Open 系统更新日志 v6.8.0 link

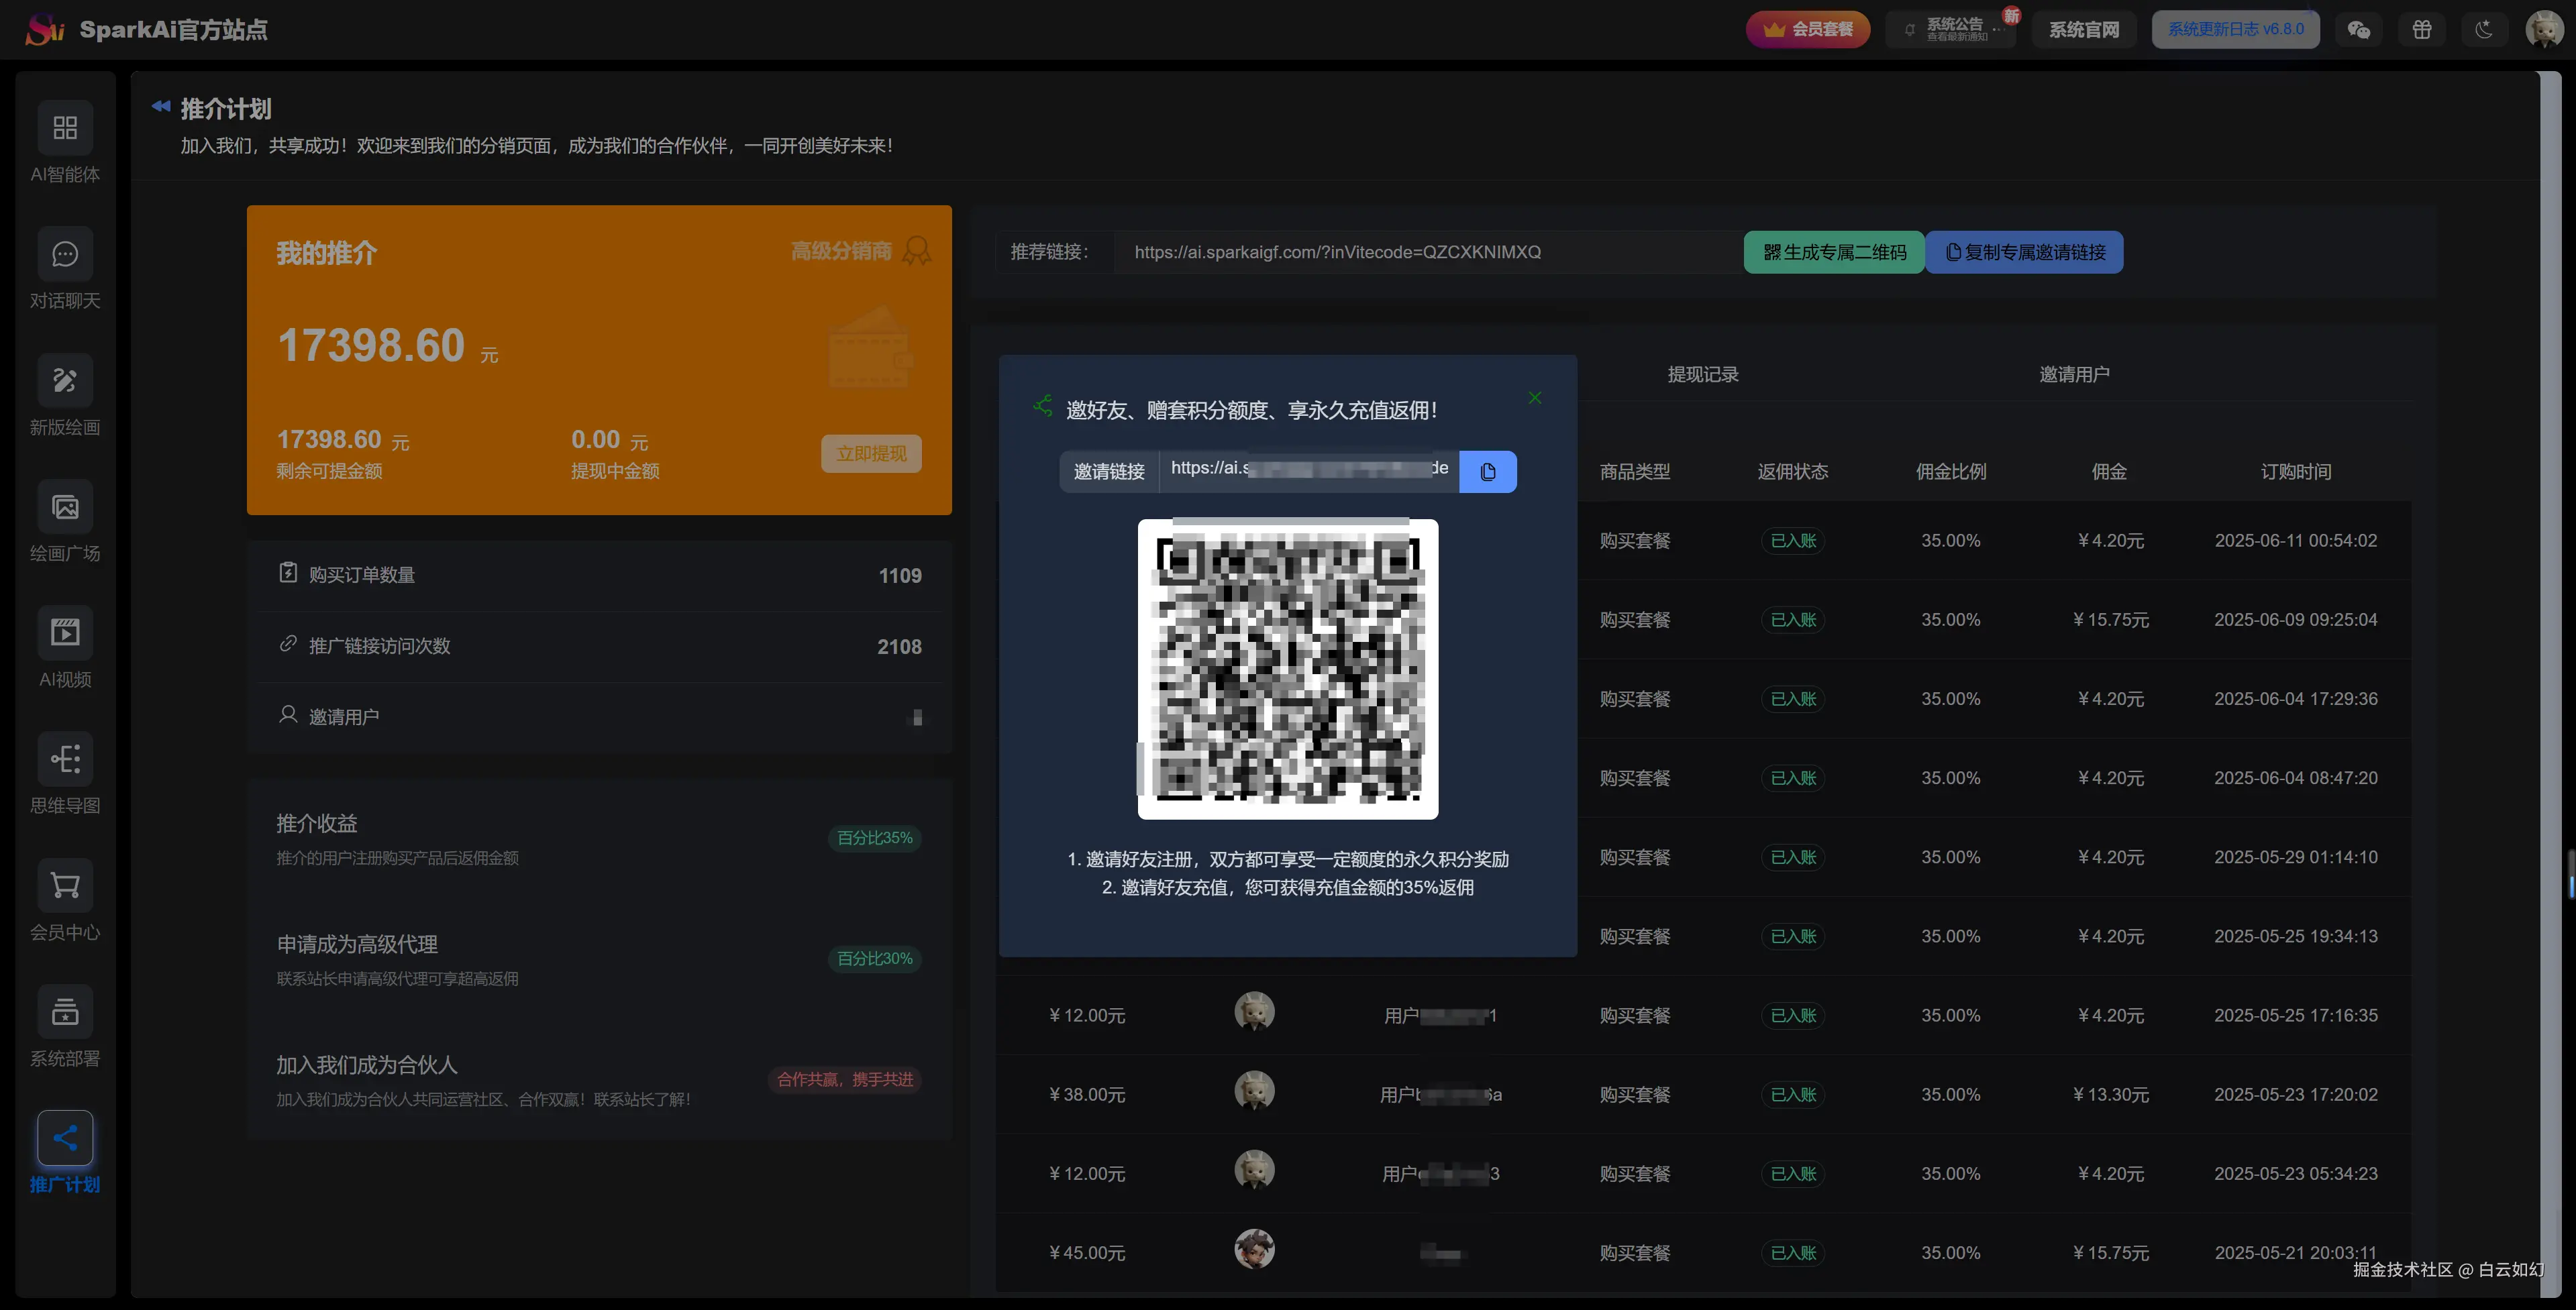tap(2235, 29)
